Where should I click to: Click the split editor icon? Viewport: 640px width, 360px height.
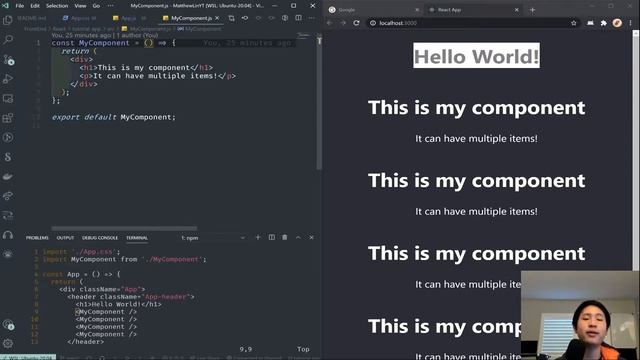[x=299, y=18]
